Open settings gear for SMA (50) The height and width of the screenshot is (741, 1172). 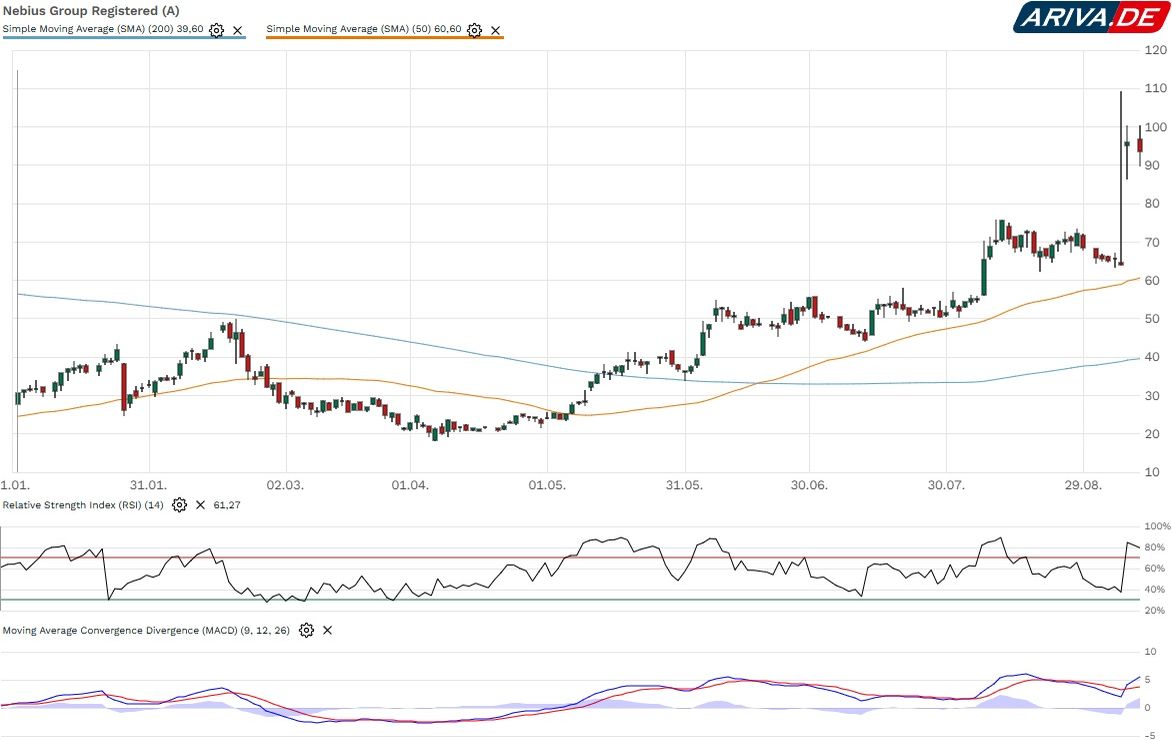coord(475,30)
